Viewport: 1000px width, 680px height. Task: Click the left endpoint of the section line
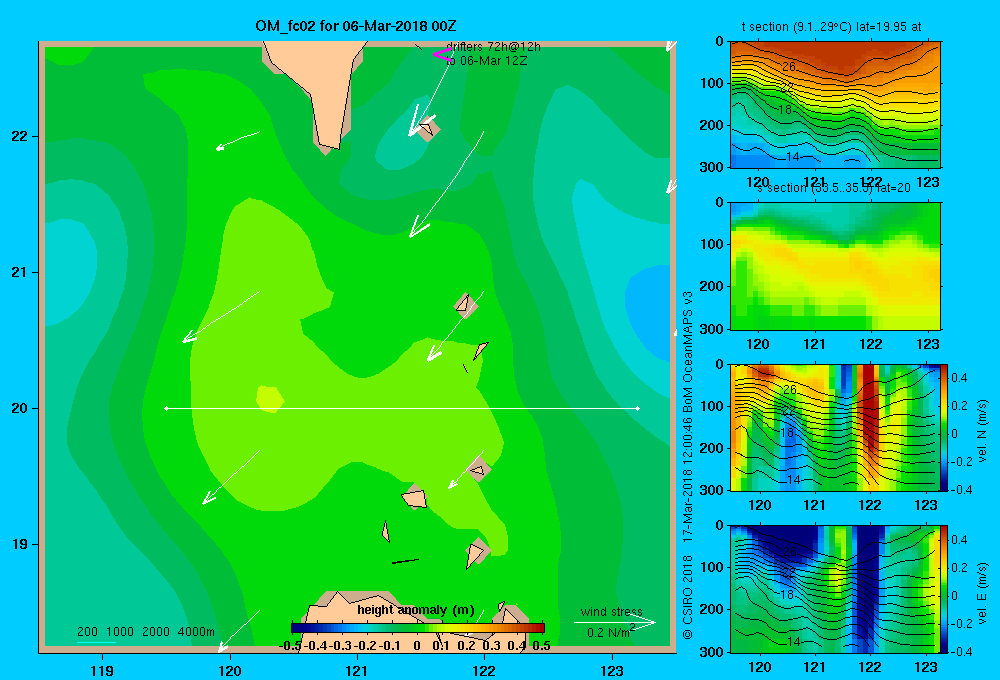coord(166,408)
